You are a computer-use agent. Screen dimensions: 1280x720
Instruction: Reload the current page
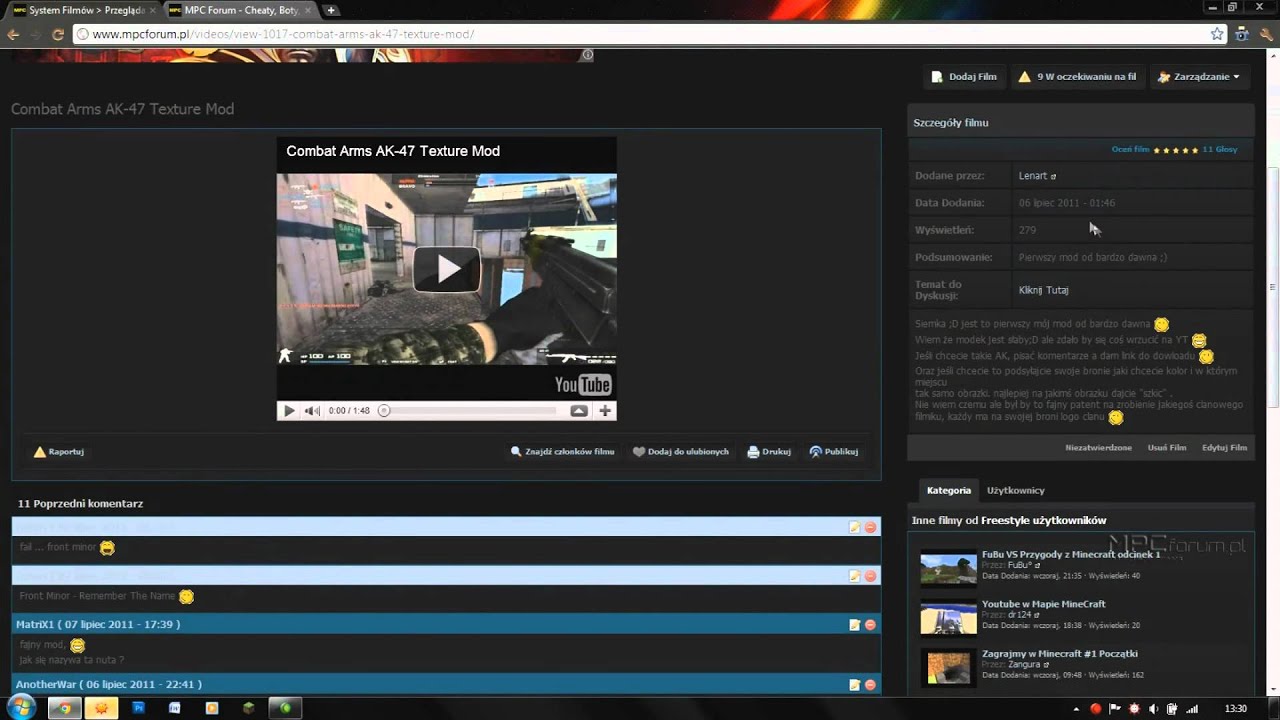click(58, 34)
